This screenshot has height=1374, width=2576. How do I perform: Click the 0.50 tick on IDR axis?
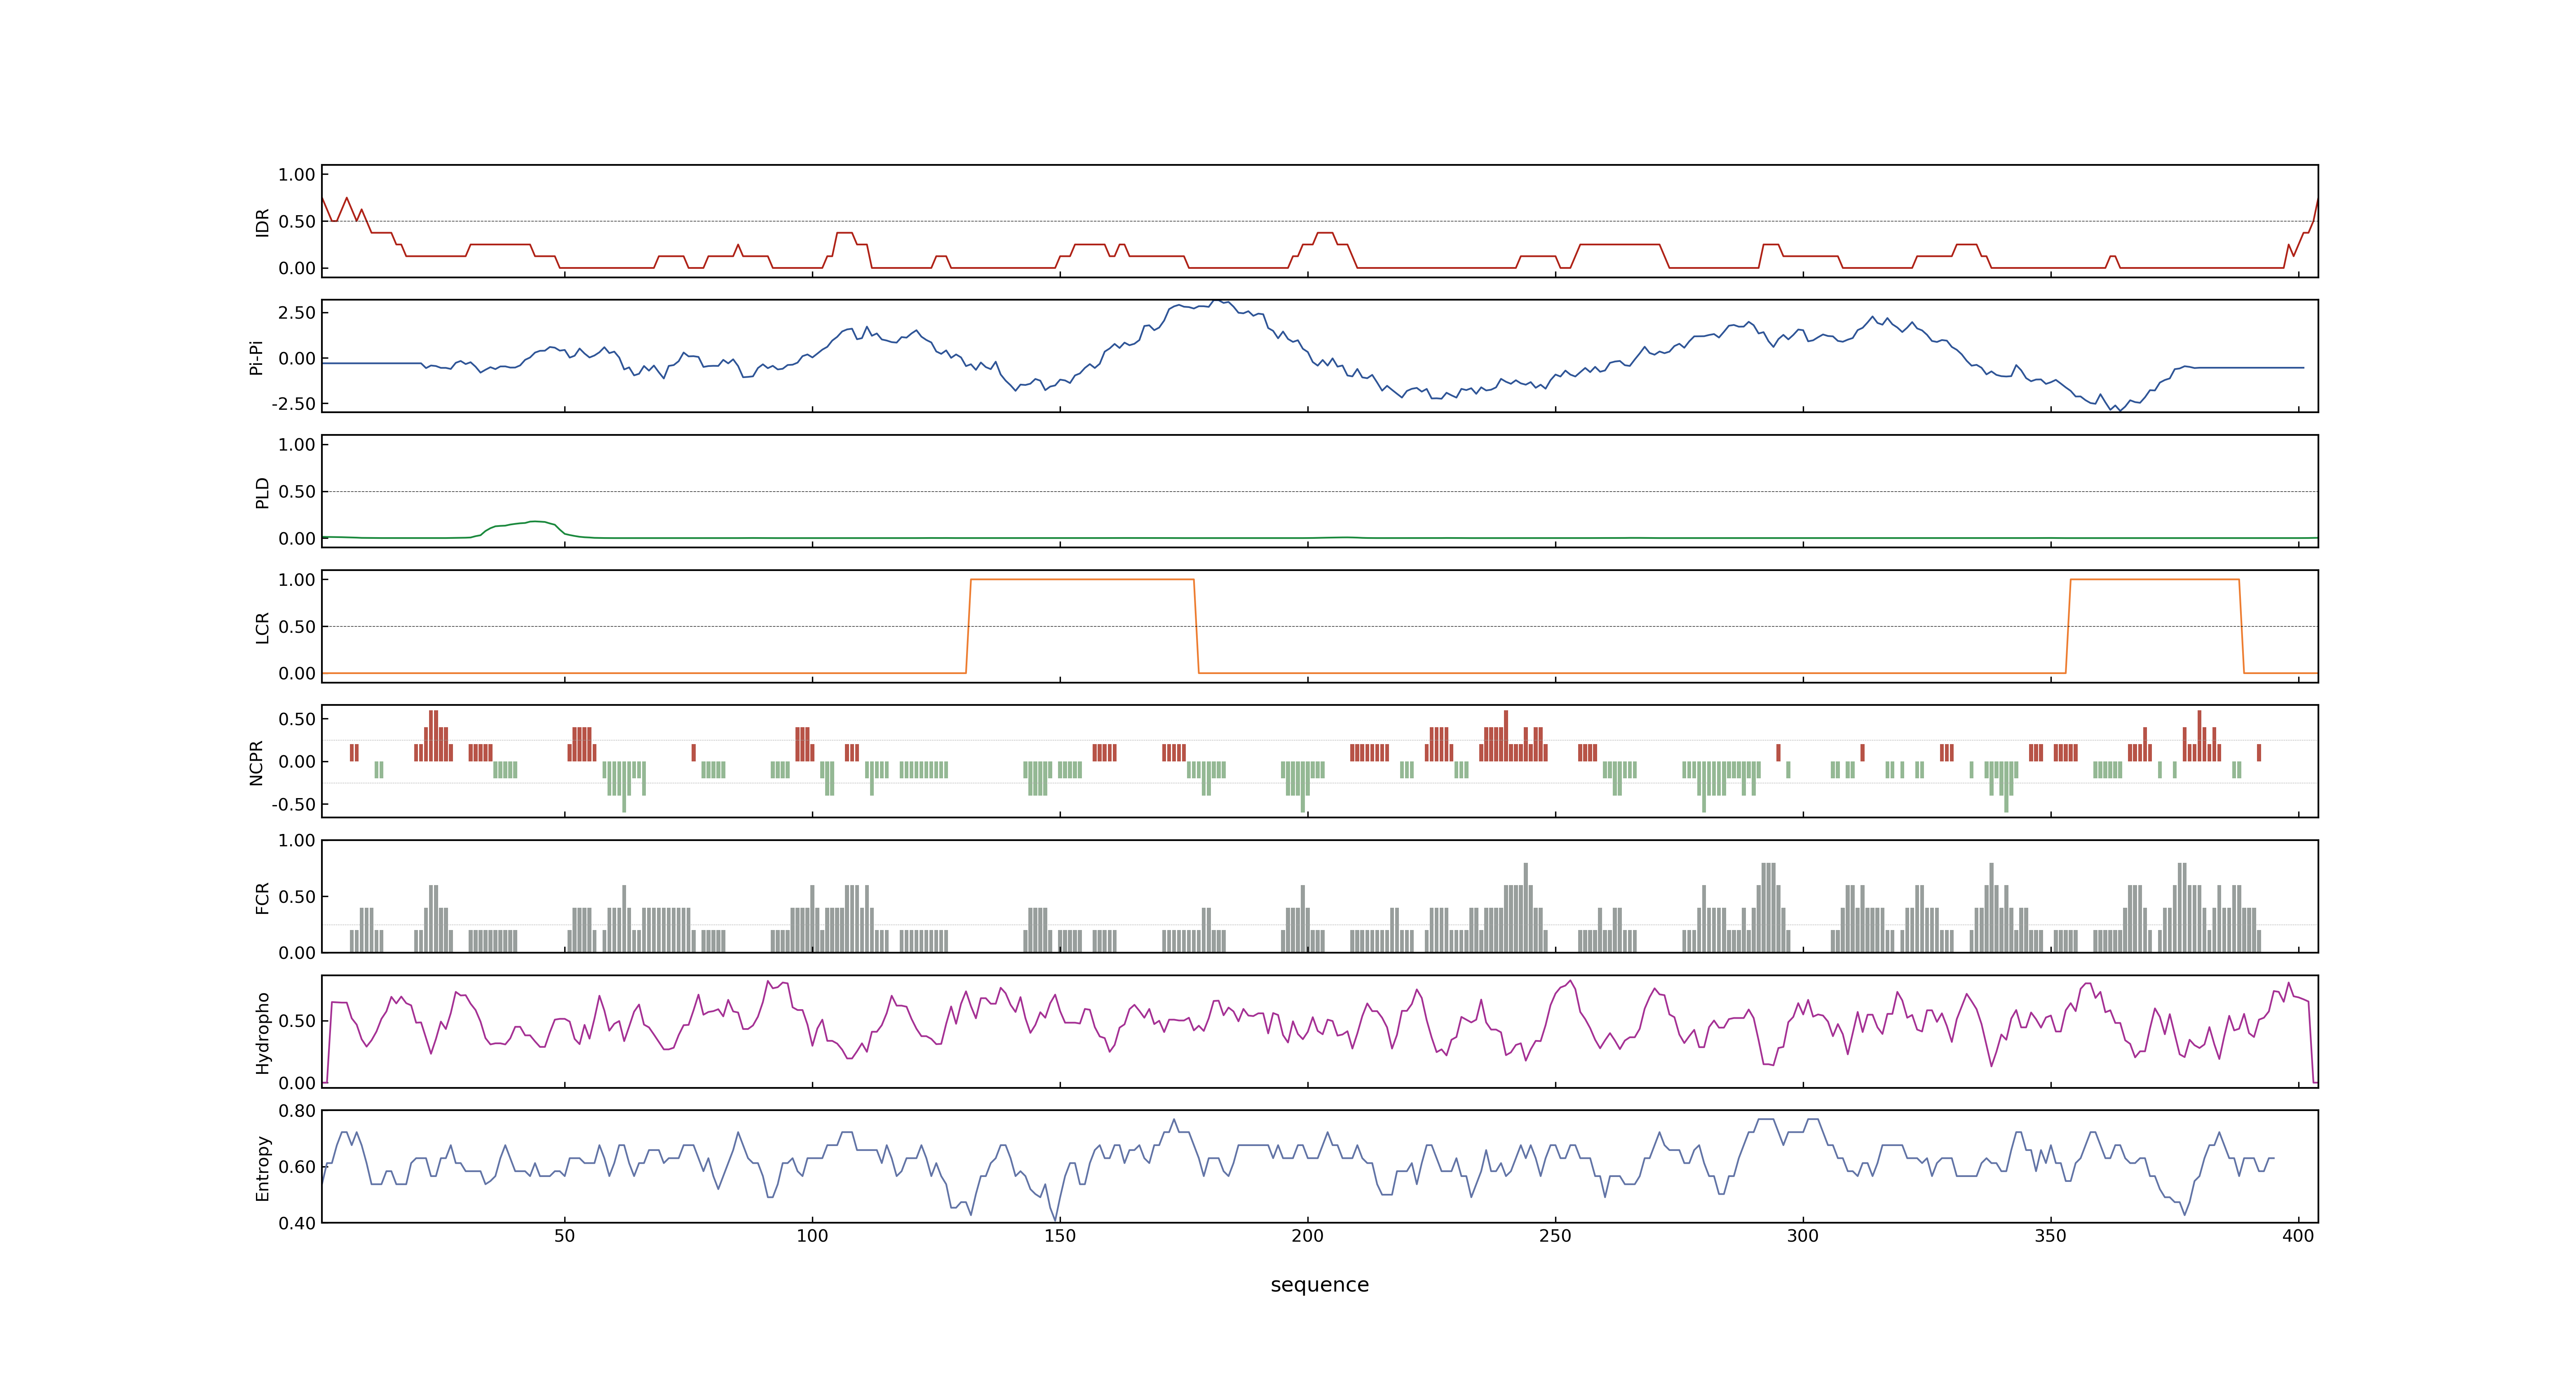click(x=297, y=222)
